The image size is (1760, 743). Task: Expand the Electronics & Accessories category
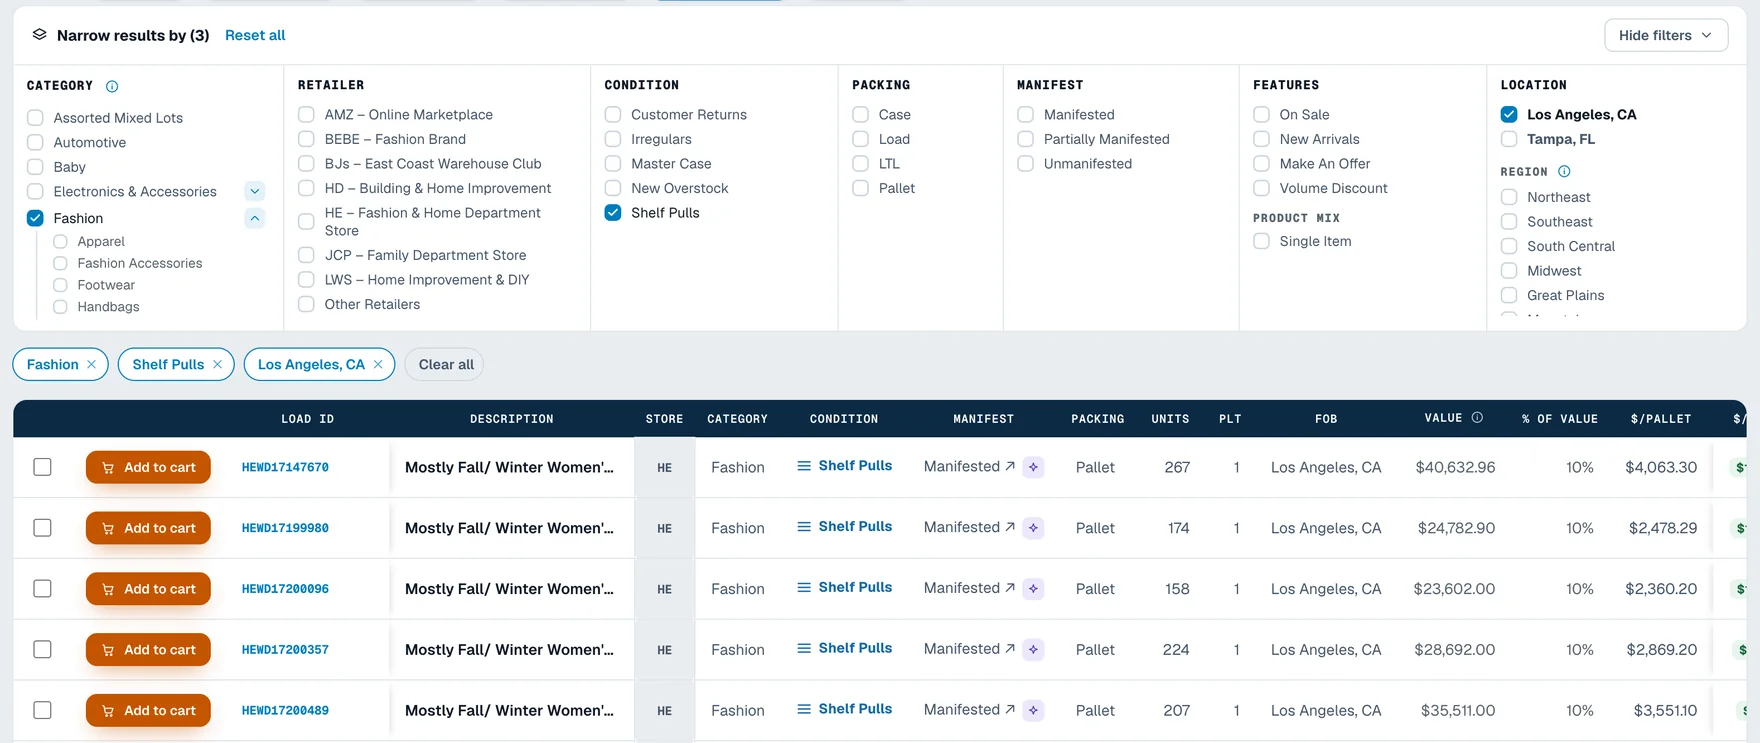tap(255, 191)
